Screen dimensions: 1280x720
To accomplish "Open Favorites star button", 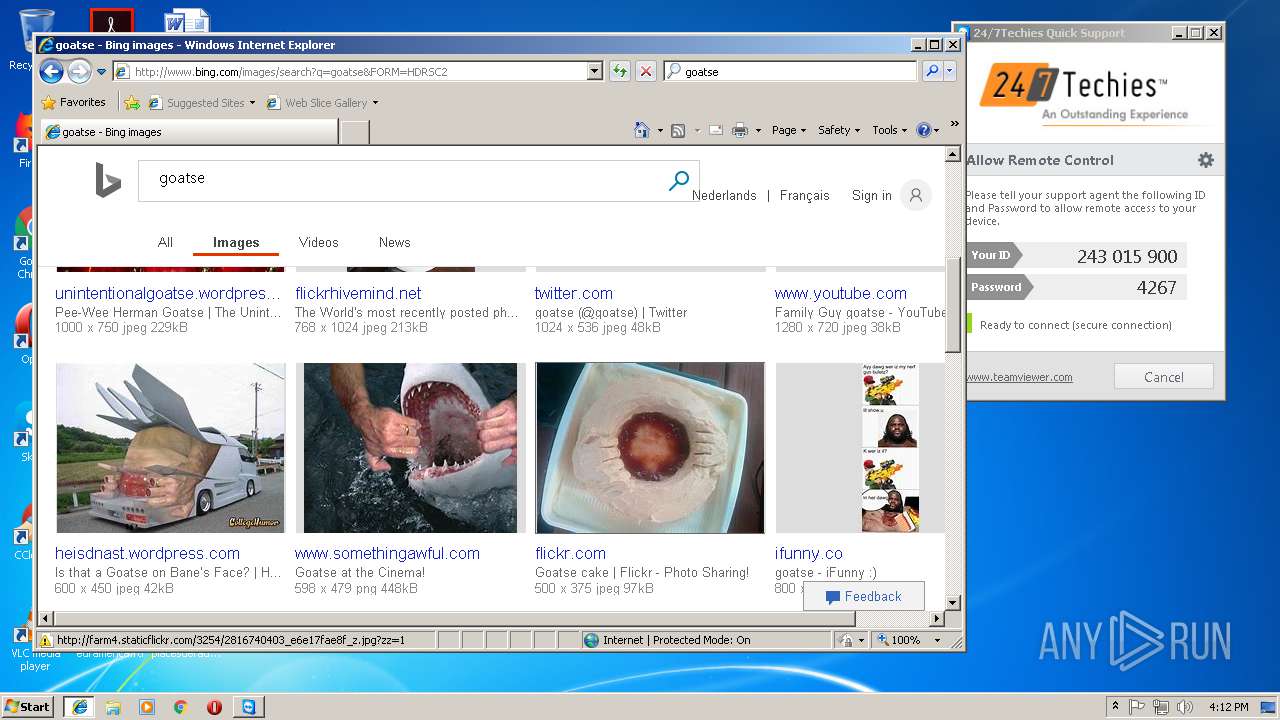I will click(73, 102).
